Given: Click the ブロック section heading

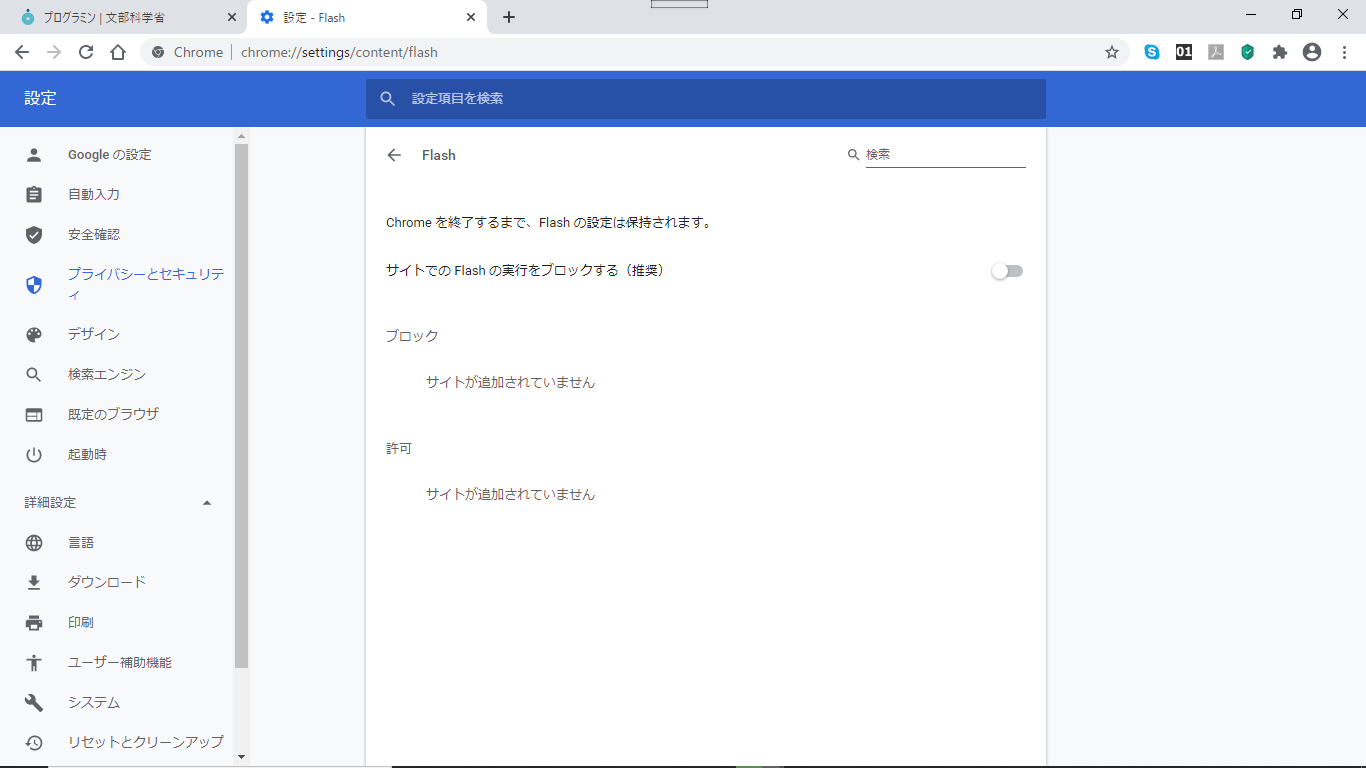Looking at the screenshot, I should (x=412, y=336).
